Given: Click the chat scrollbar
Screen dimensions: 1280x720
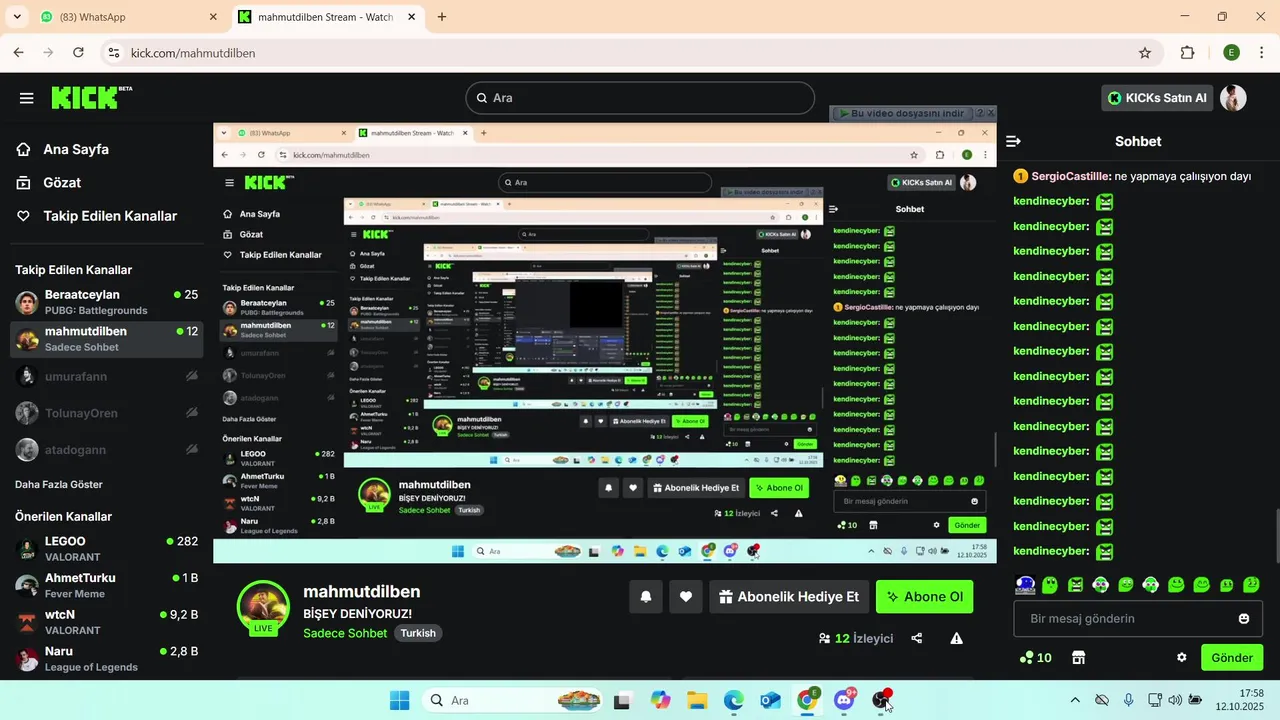Looking at the screenshot, I should point(1276,535).
